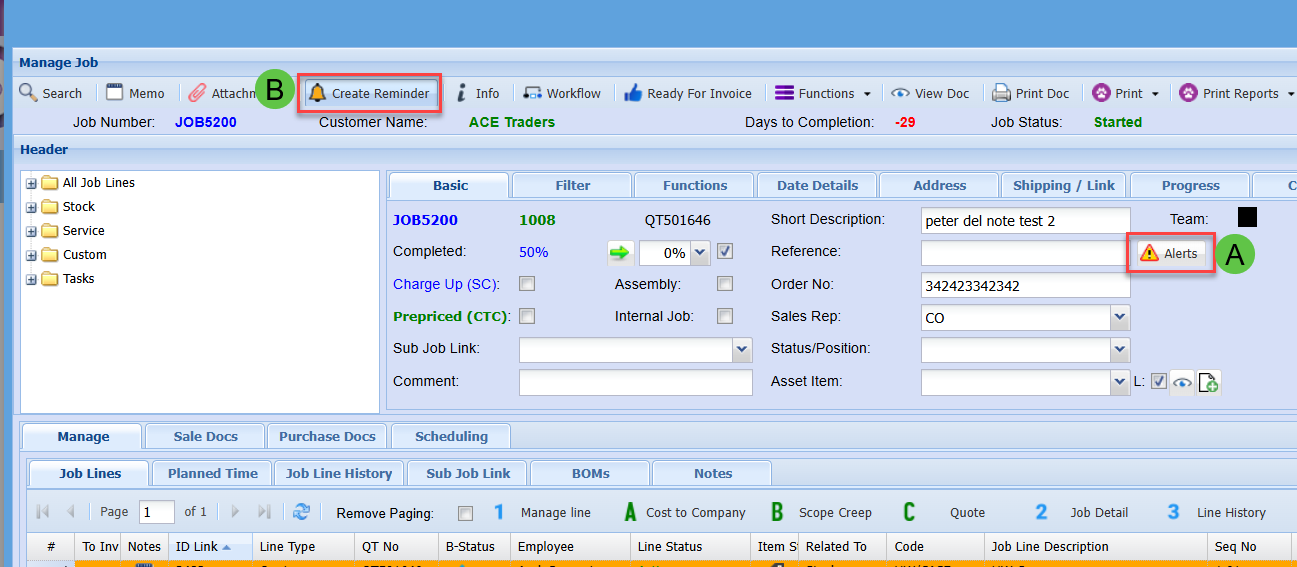Open the Sales Rep dropdown

[1119, 318]
